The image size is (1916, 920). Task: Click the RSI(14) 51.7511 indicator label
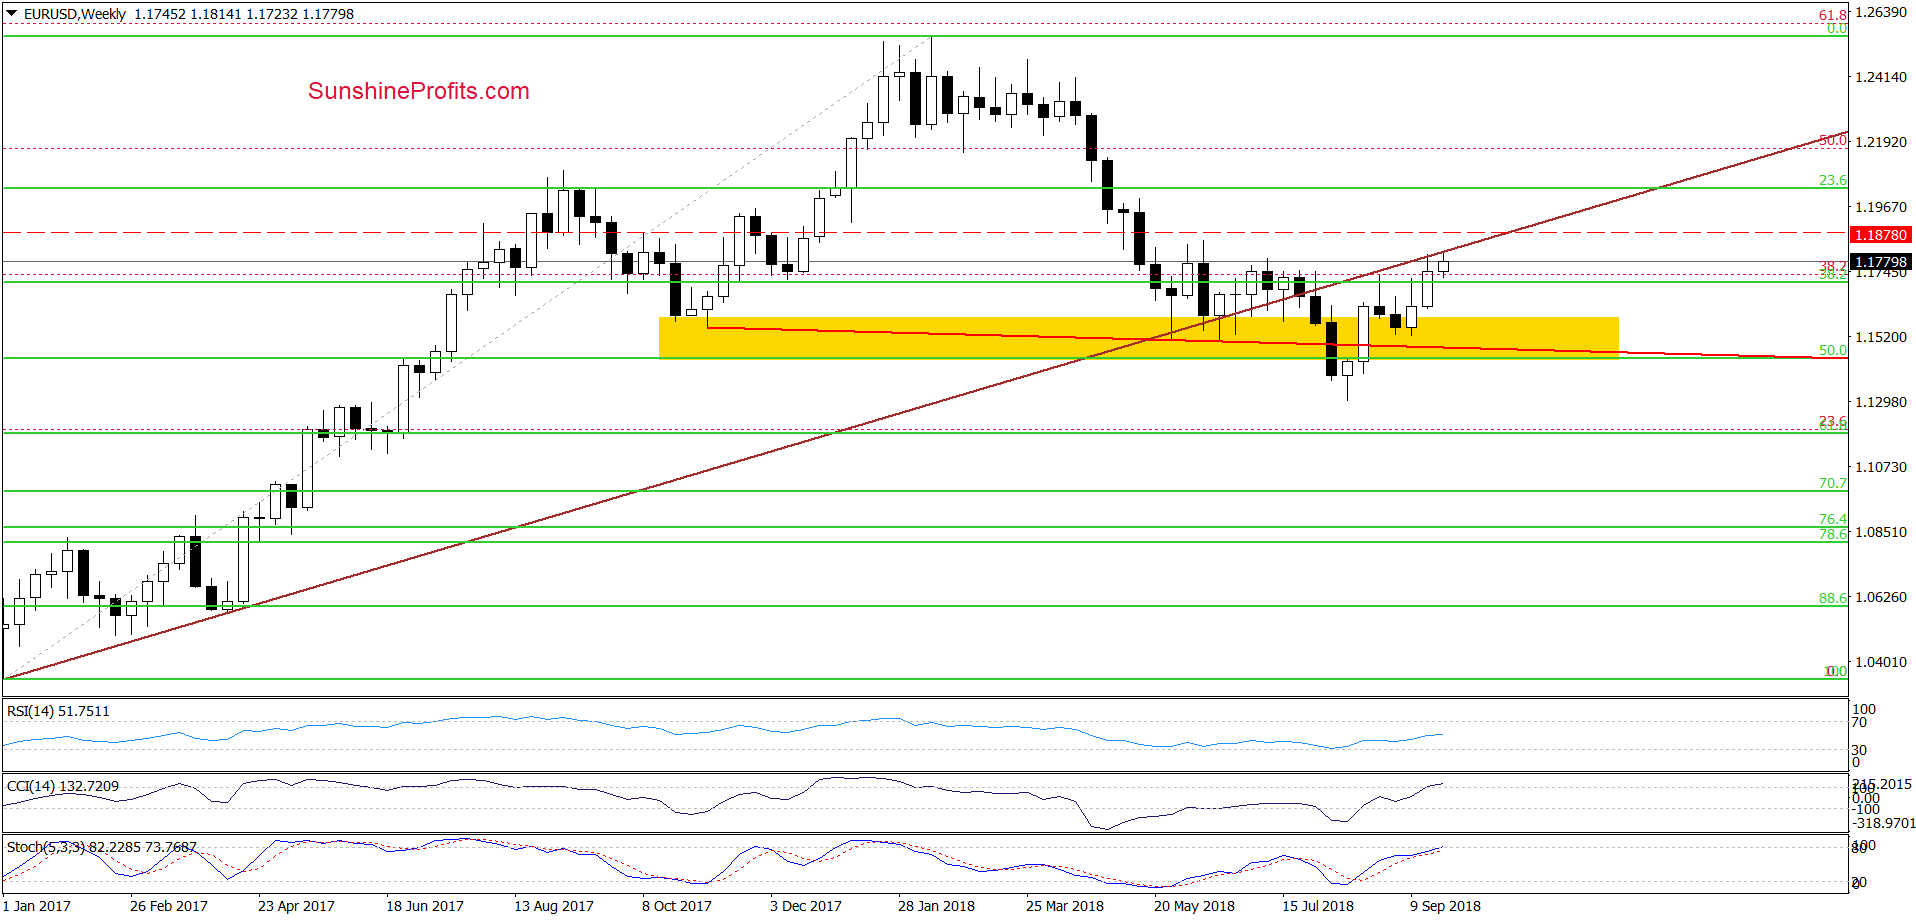58,711
